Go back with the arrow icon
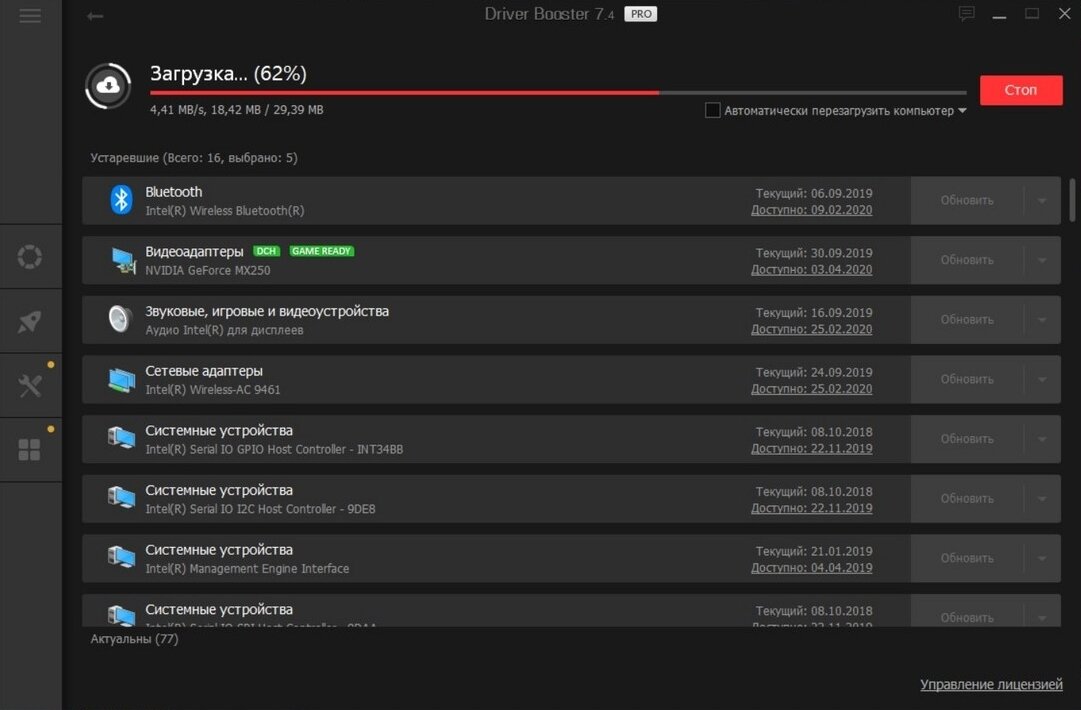Viewport: 1081px width, 710px height. [95, 16]
